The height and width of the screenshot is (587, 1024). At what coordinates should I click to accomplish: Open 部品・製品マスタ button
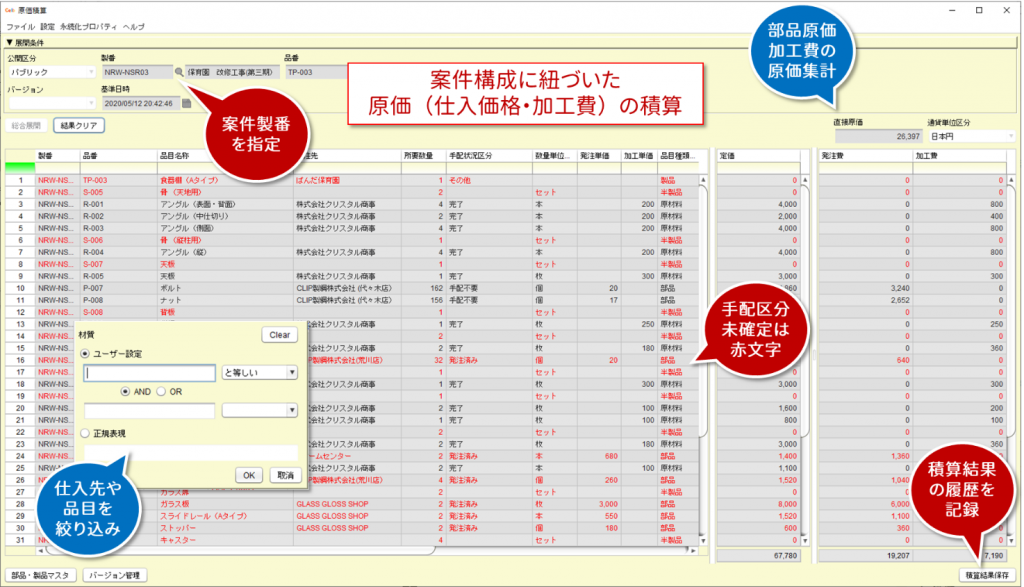pyautogui.click(x=40, y=575)
